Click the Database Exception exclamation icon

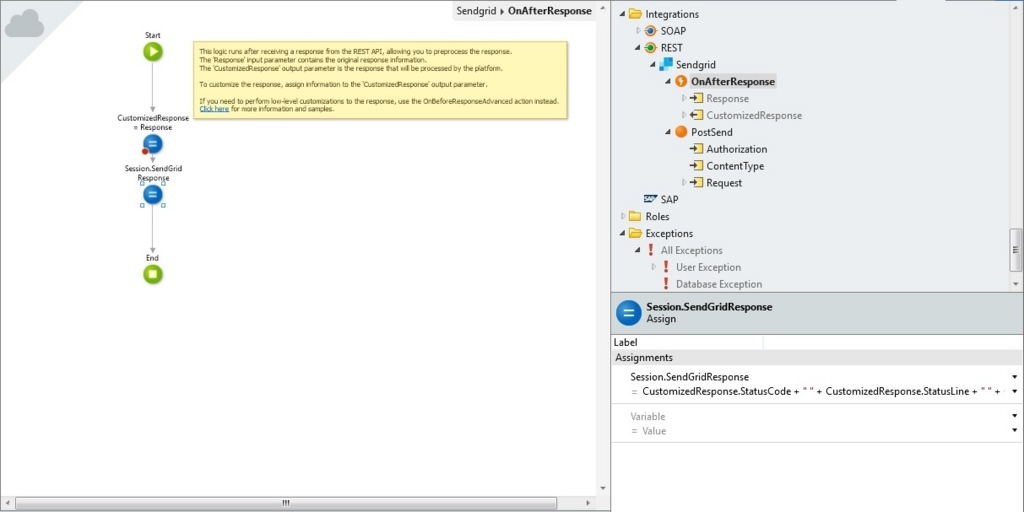[665, 284]
